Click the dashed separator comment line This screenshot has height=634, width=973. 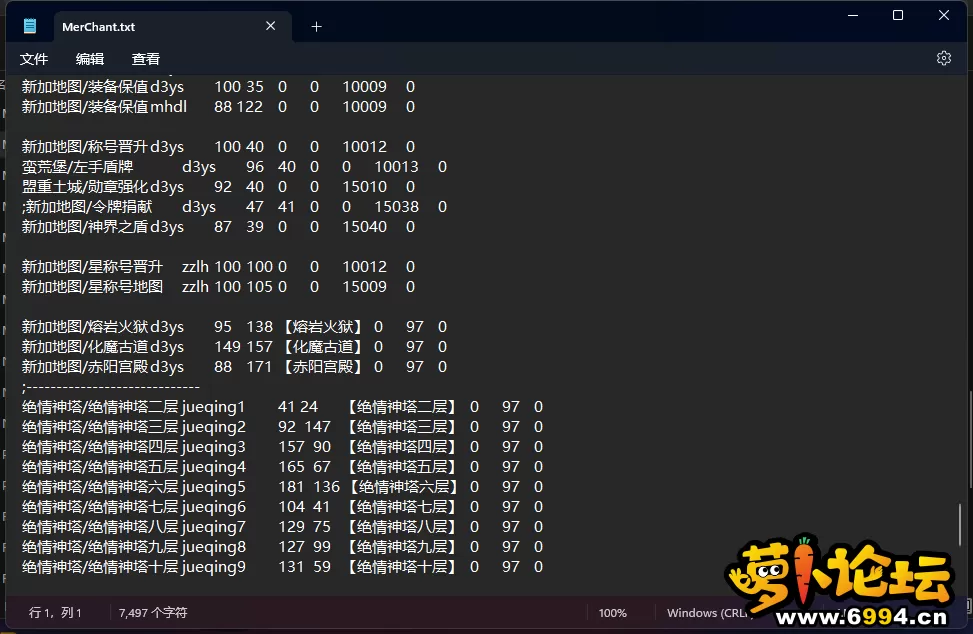[x=110, y=387]
